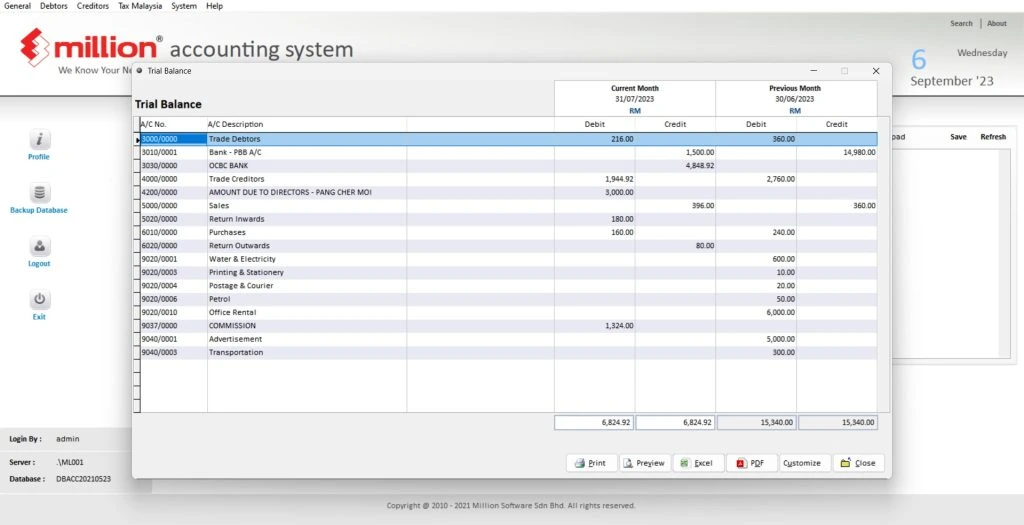Click the Logout user icon
The height and width of the screenshot is (525, 1024).
coord(39,247)
